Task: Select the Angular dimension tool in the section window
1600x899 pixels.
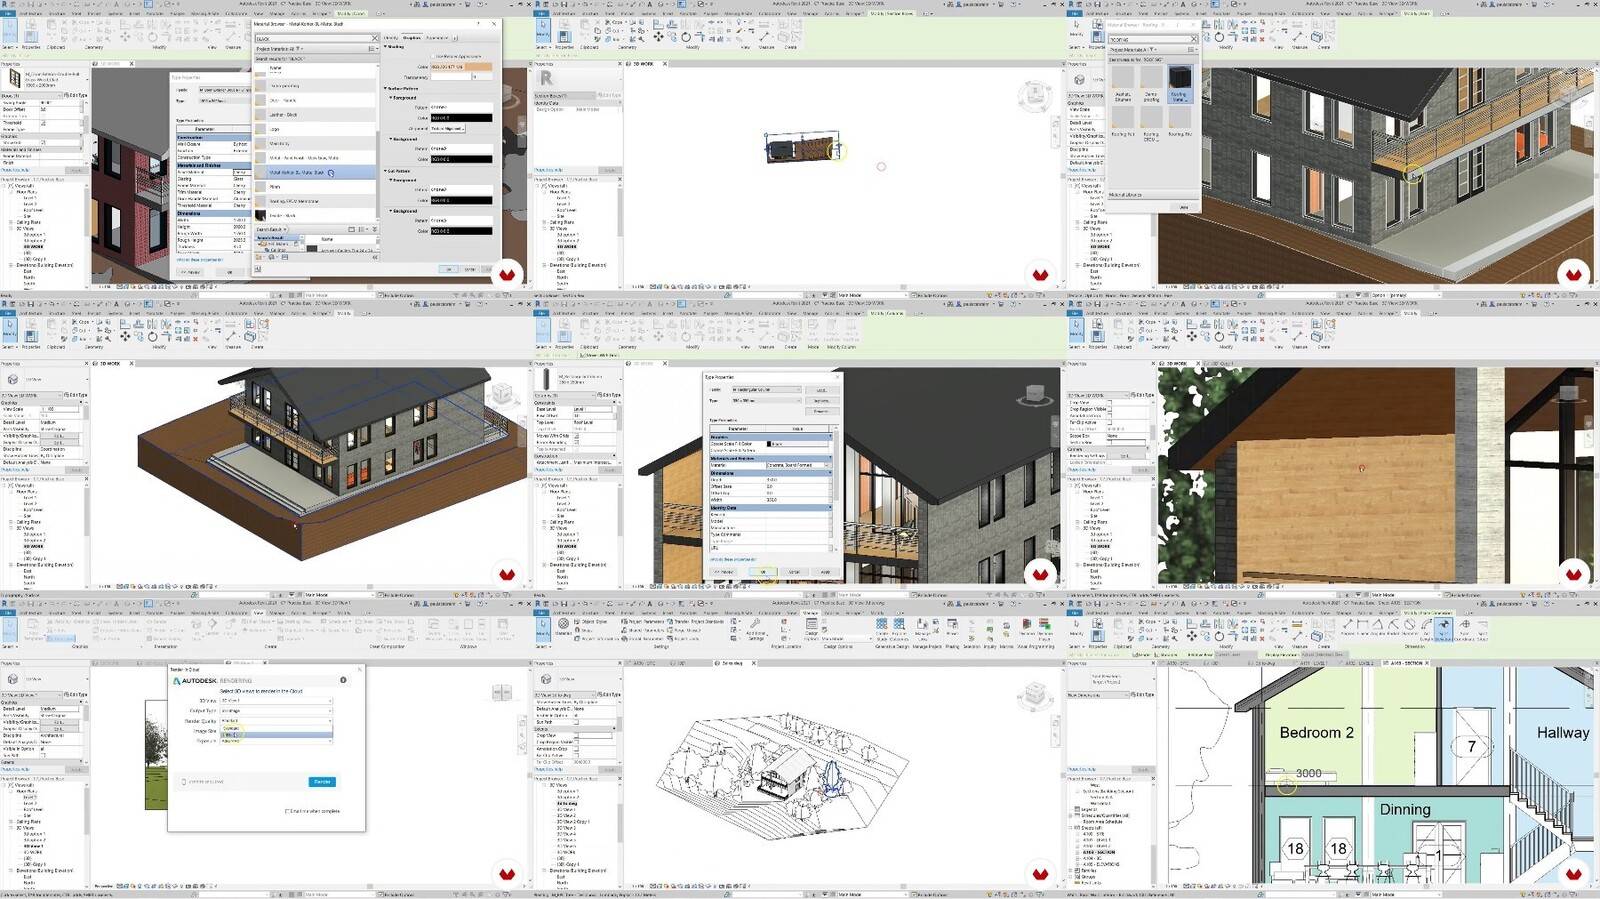Action: click(x=1378, y=628)
